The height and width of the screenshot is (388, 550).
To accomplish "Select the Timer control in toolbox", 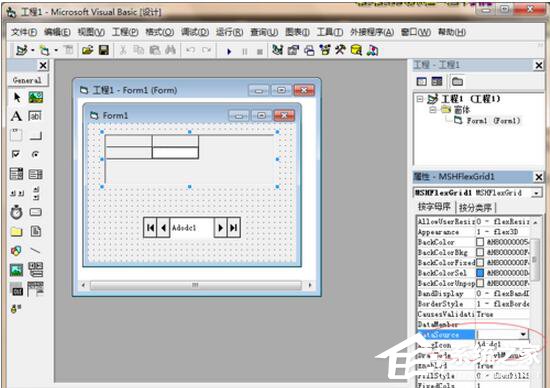I will coord(16,212).
